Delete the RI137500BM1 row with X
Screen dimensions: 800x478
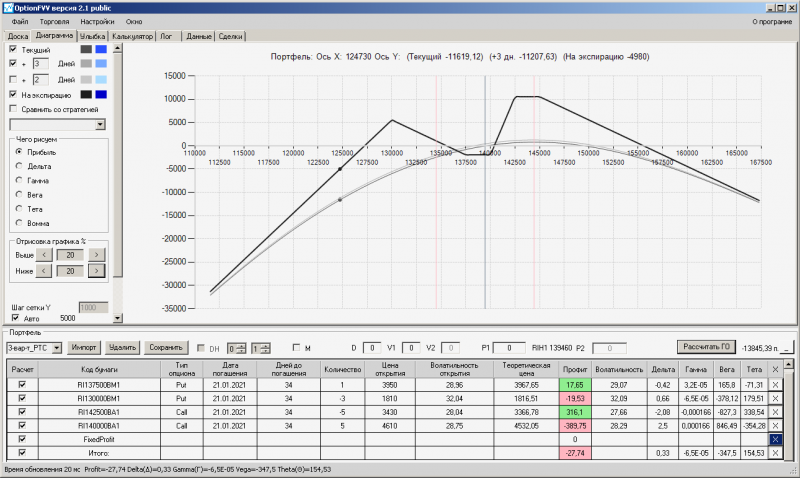tap(775, 385)
